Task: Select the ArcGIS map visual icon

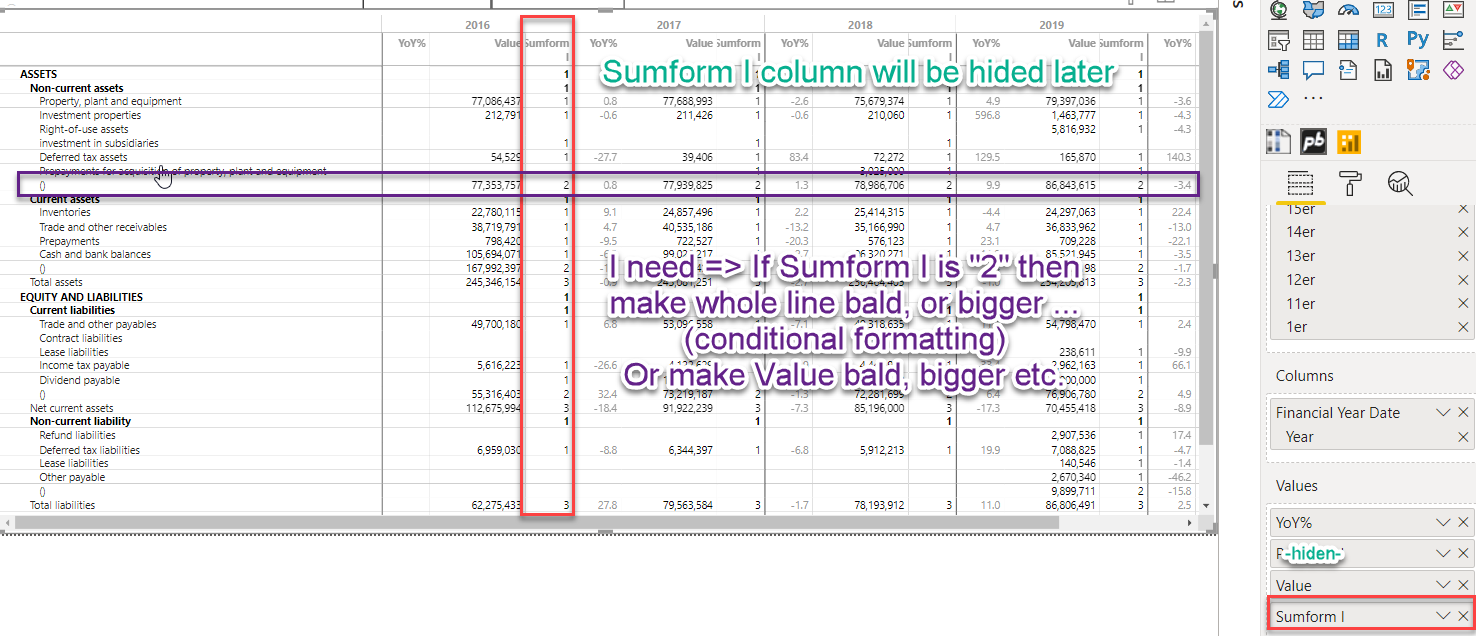Action: (1278, 9)
